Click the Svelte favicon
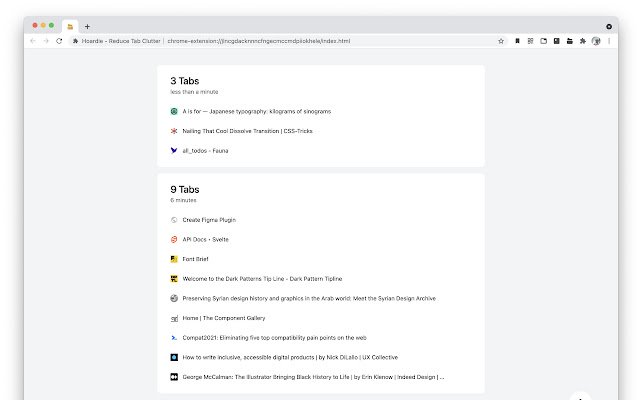This screenshot has height=400, width=640. point(174,240)
